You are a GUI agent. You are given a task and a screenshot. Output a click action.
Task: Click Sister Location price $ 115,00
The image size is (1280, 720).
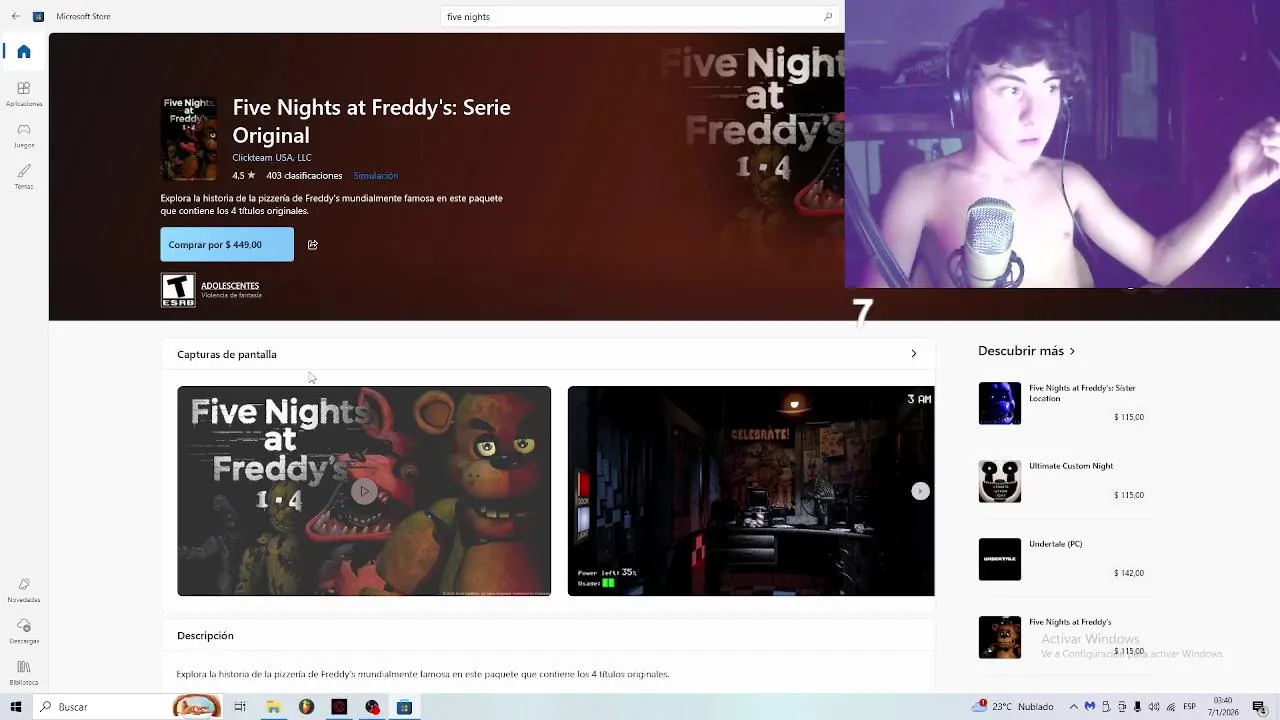1129,417
